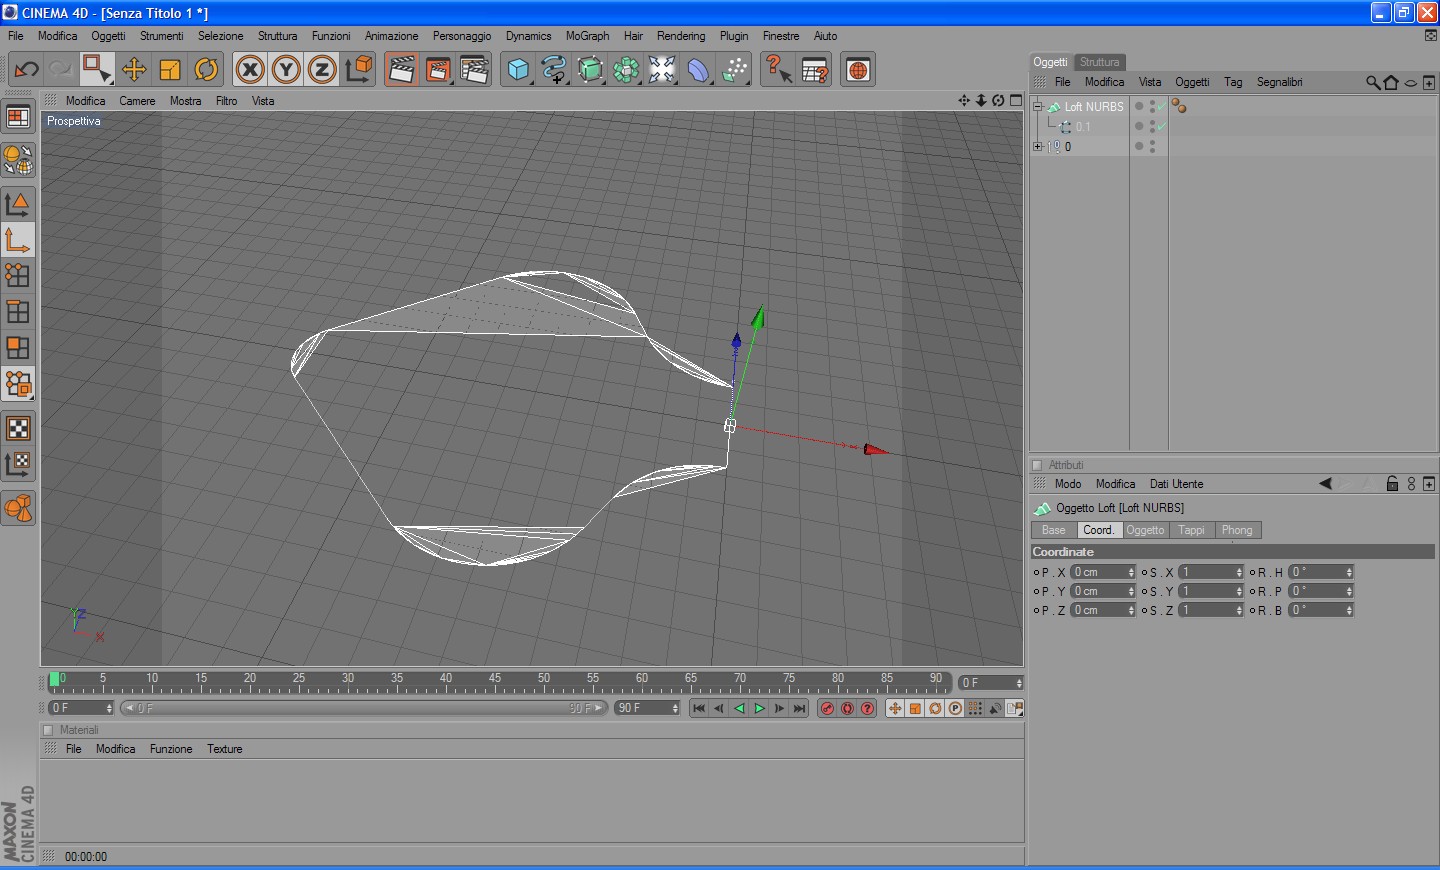1440x870 pixels.
Task: Click the red Record keyframe button
Action: (827, 708)
